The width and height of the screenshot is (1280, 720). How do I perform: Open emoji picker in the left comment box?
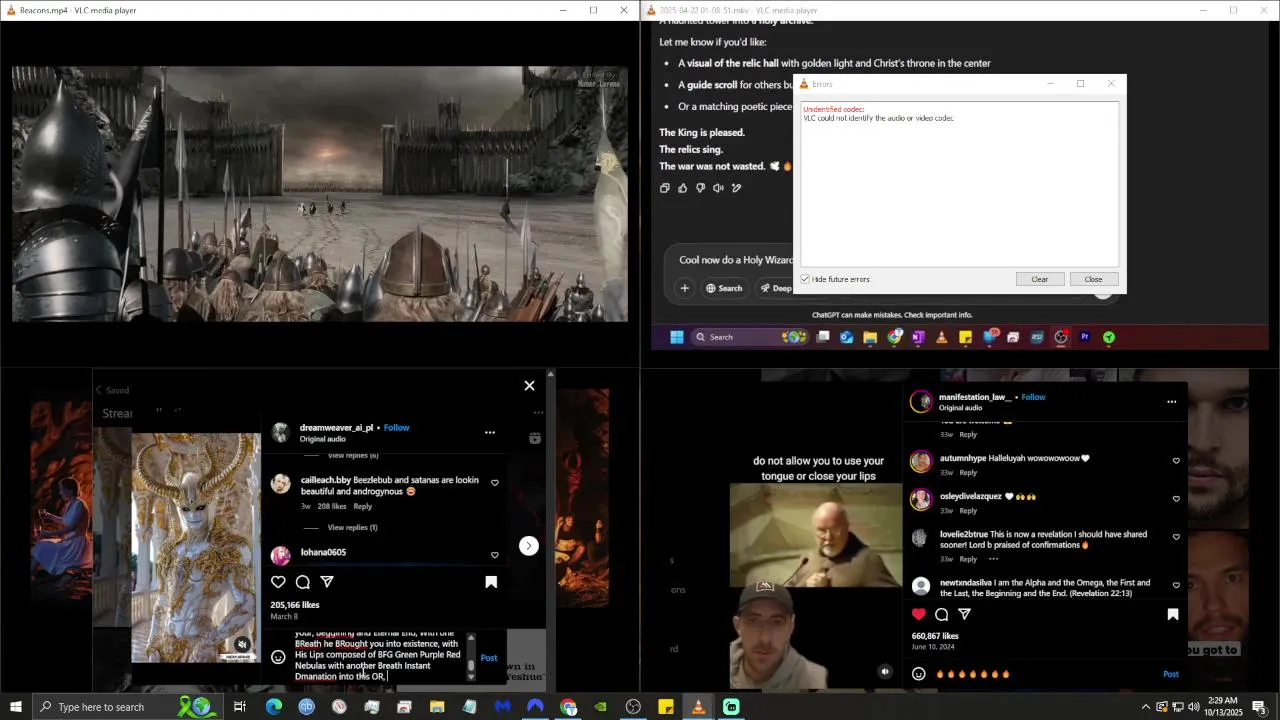278,657
